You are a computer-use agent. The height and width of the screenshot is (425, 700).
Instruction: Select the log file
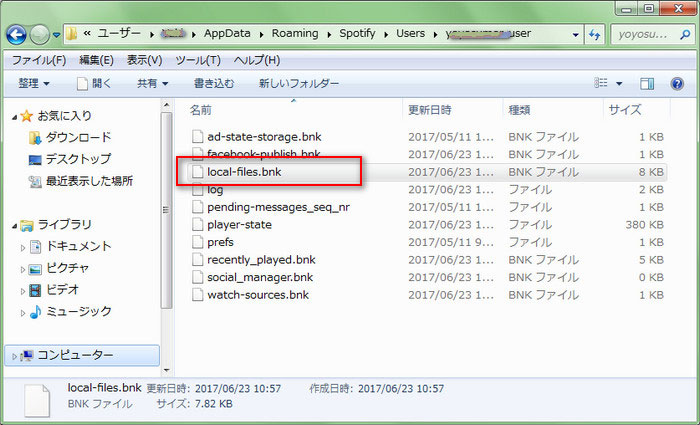tap(215, 190)
